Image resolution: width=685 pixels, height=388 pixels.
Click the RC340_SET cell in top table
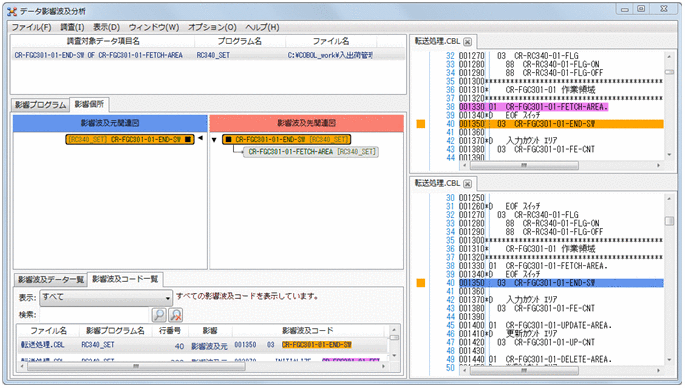coord(213,55)
